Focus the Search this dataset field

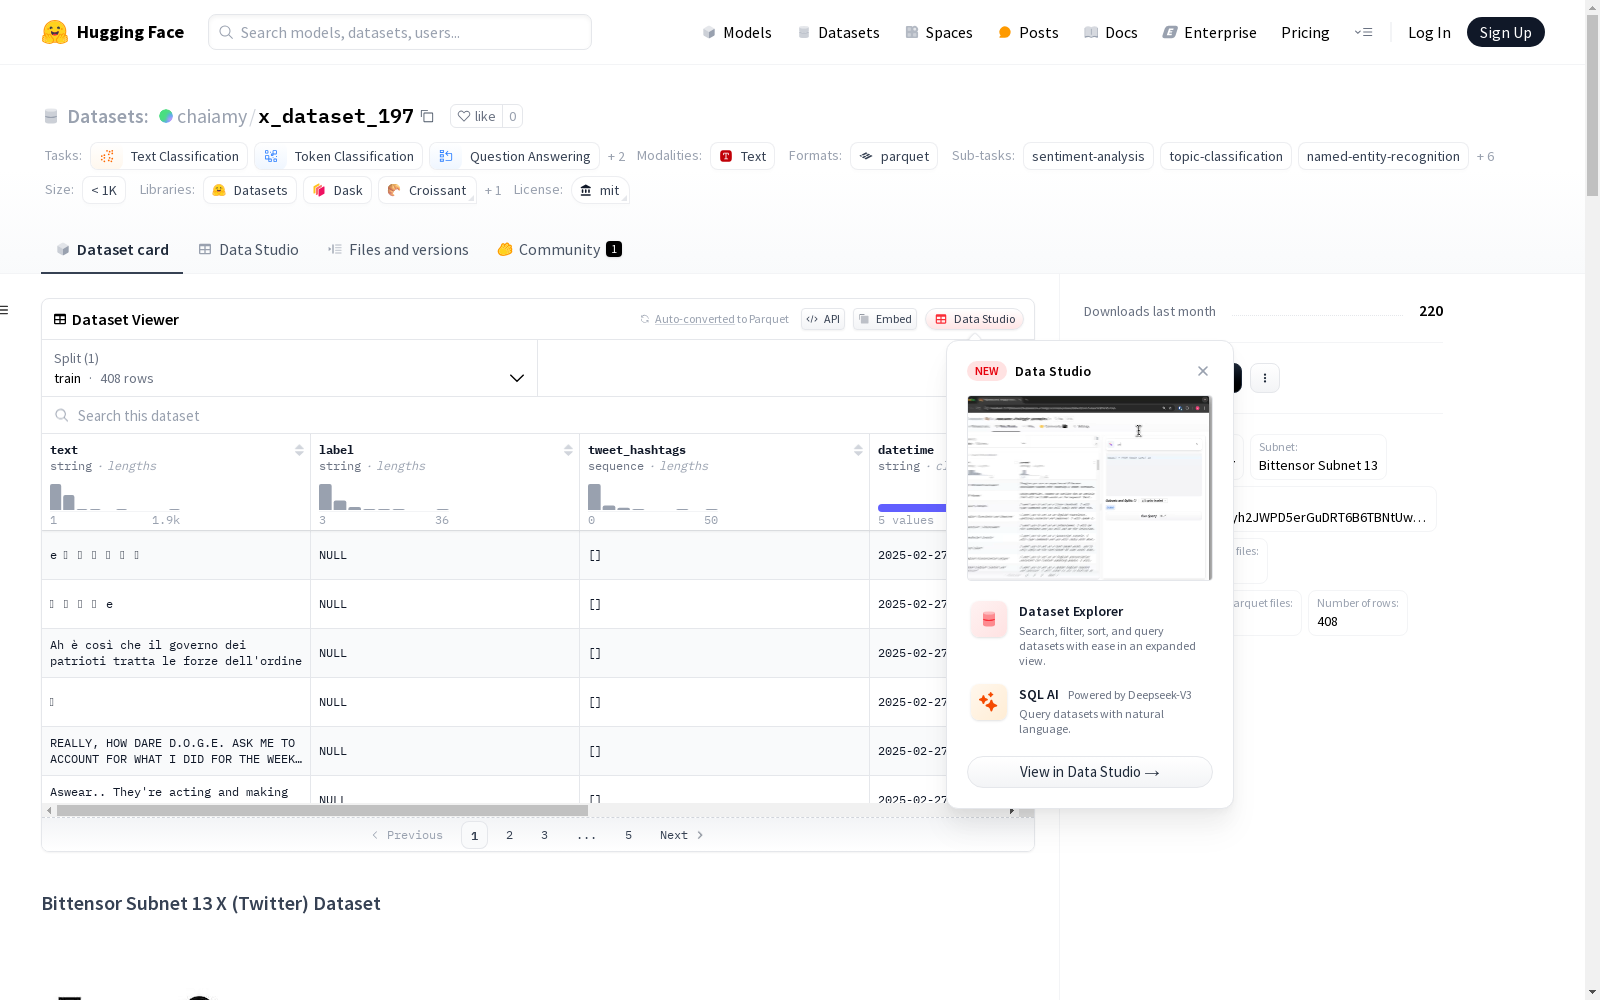(x=494, y=415)
